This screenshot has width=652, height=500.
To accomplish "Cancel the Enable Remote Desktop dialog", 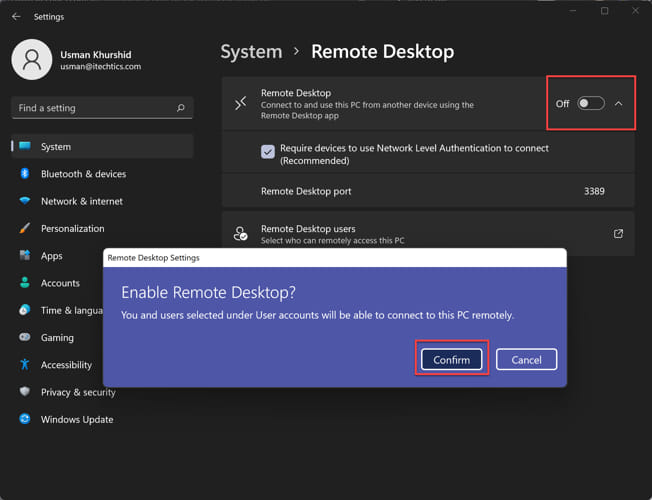I will [526, 359].
